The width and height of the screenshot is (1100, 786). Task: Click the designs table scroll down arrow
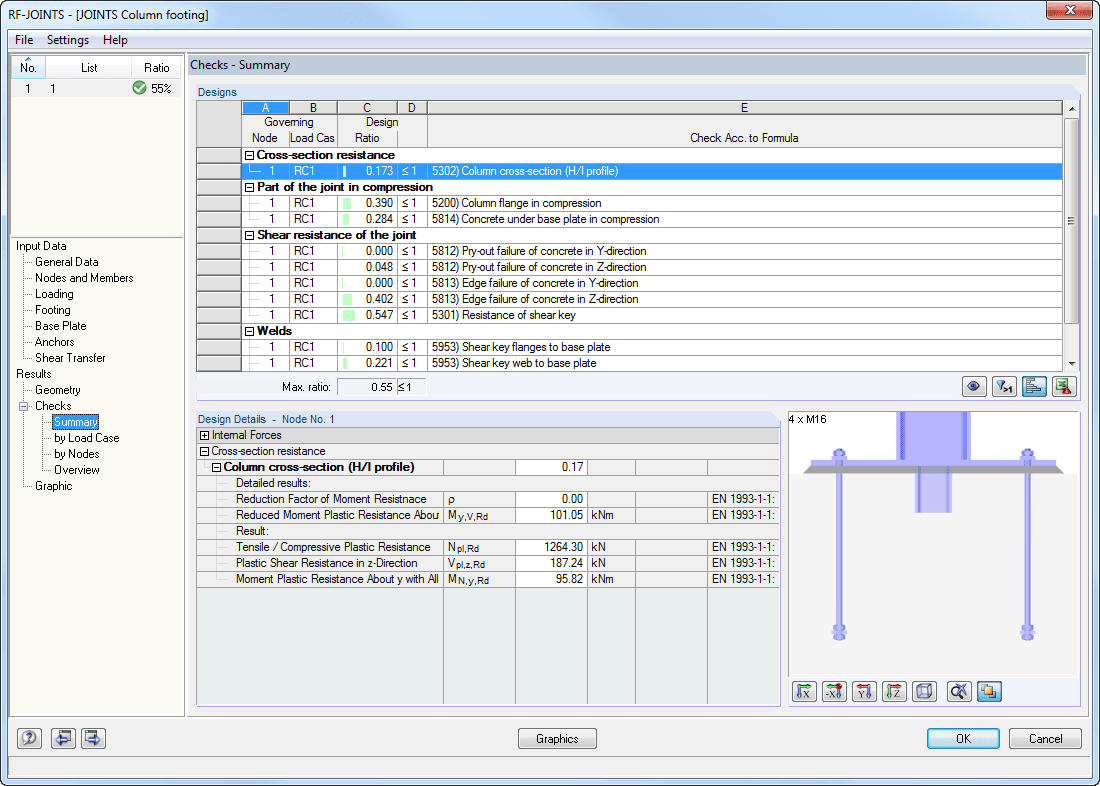pos(1071,364)
